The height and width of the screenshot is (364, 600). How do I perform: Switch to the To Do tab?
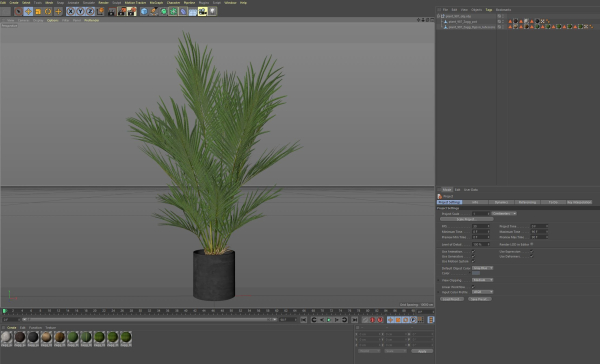click(553, 202)
